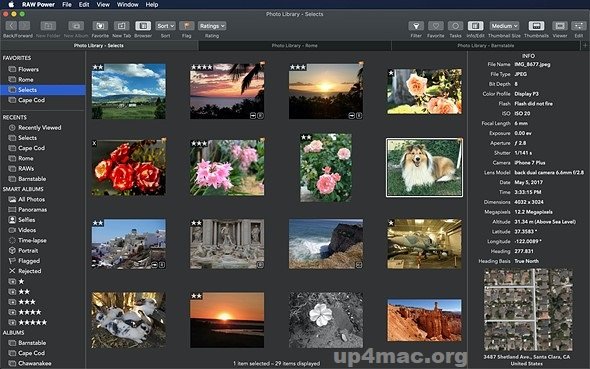Open the Sort dropdown

coord(166,26)
